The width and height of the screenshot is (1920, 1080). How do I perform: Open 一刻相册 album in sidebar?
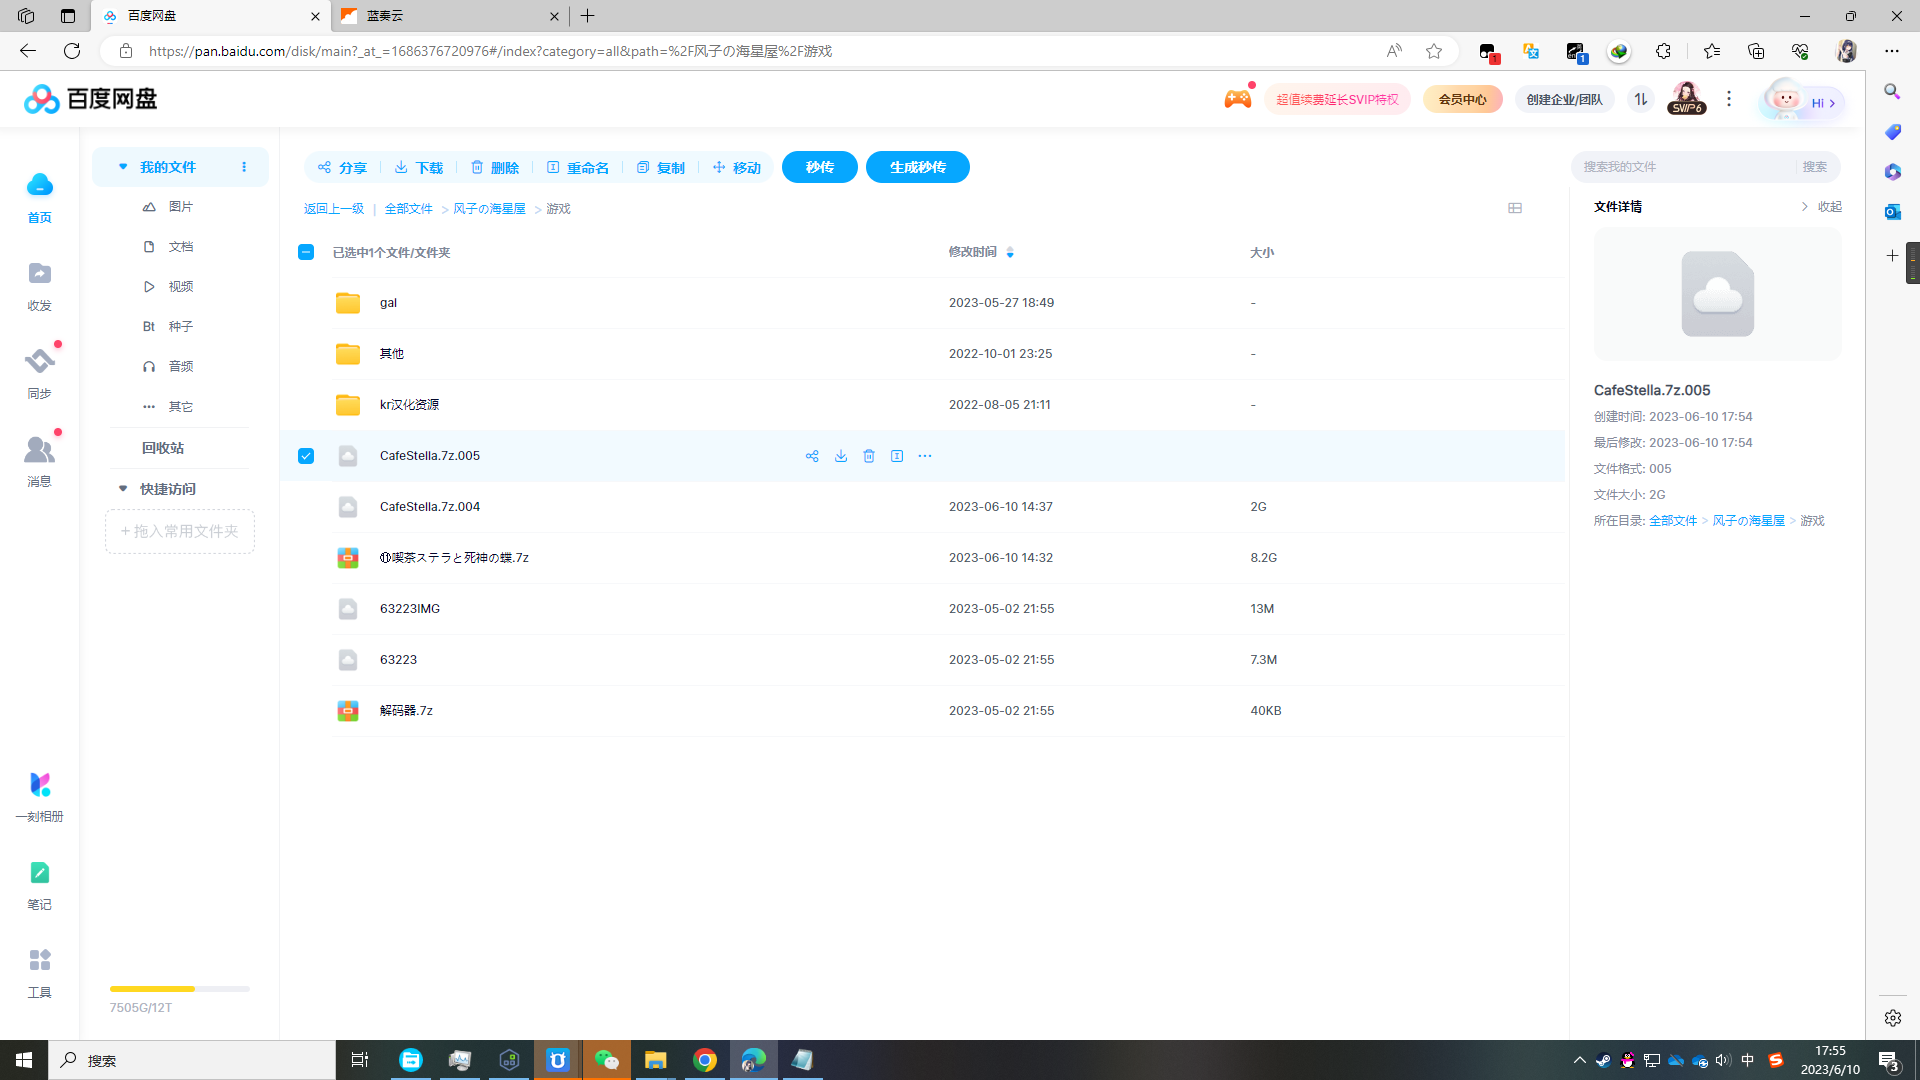[39, 795]
